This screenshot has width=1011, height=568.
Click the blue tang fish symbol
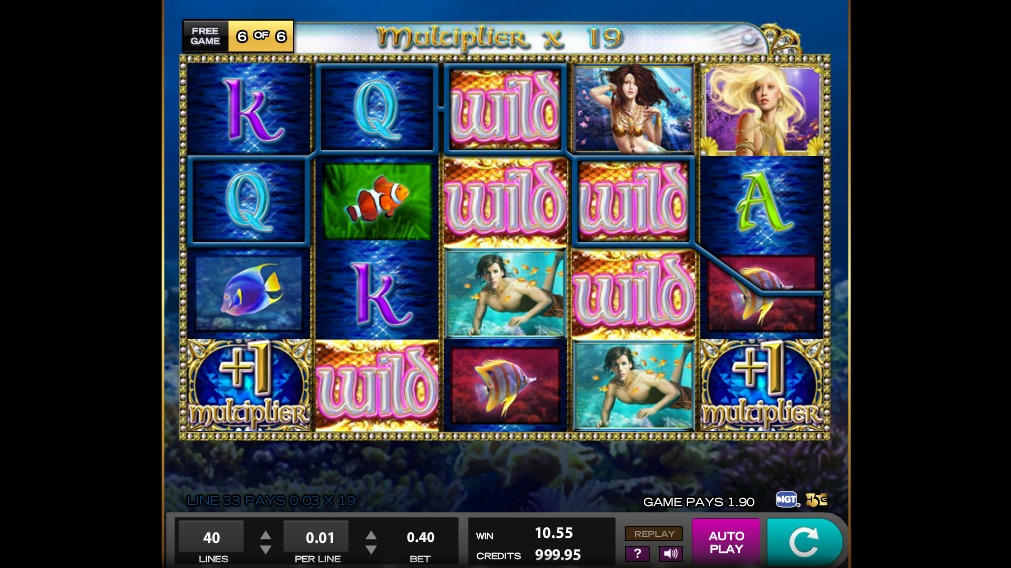[x=249, y=293]
